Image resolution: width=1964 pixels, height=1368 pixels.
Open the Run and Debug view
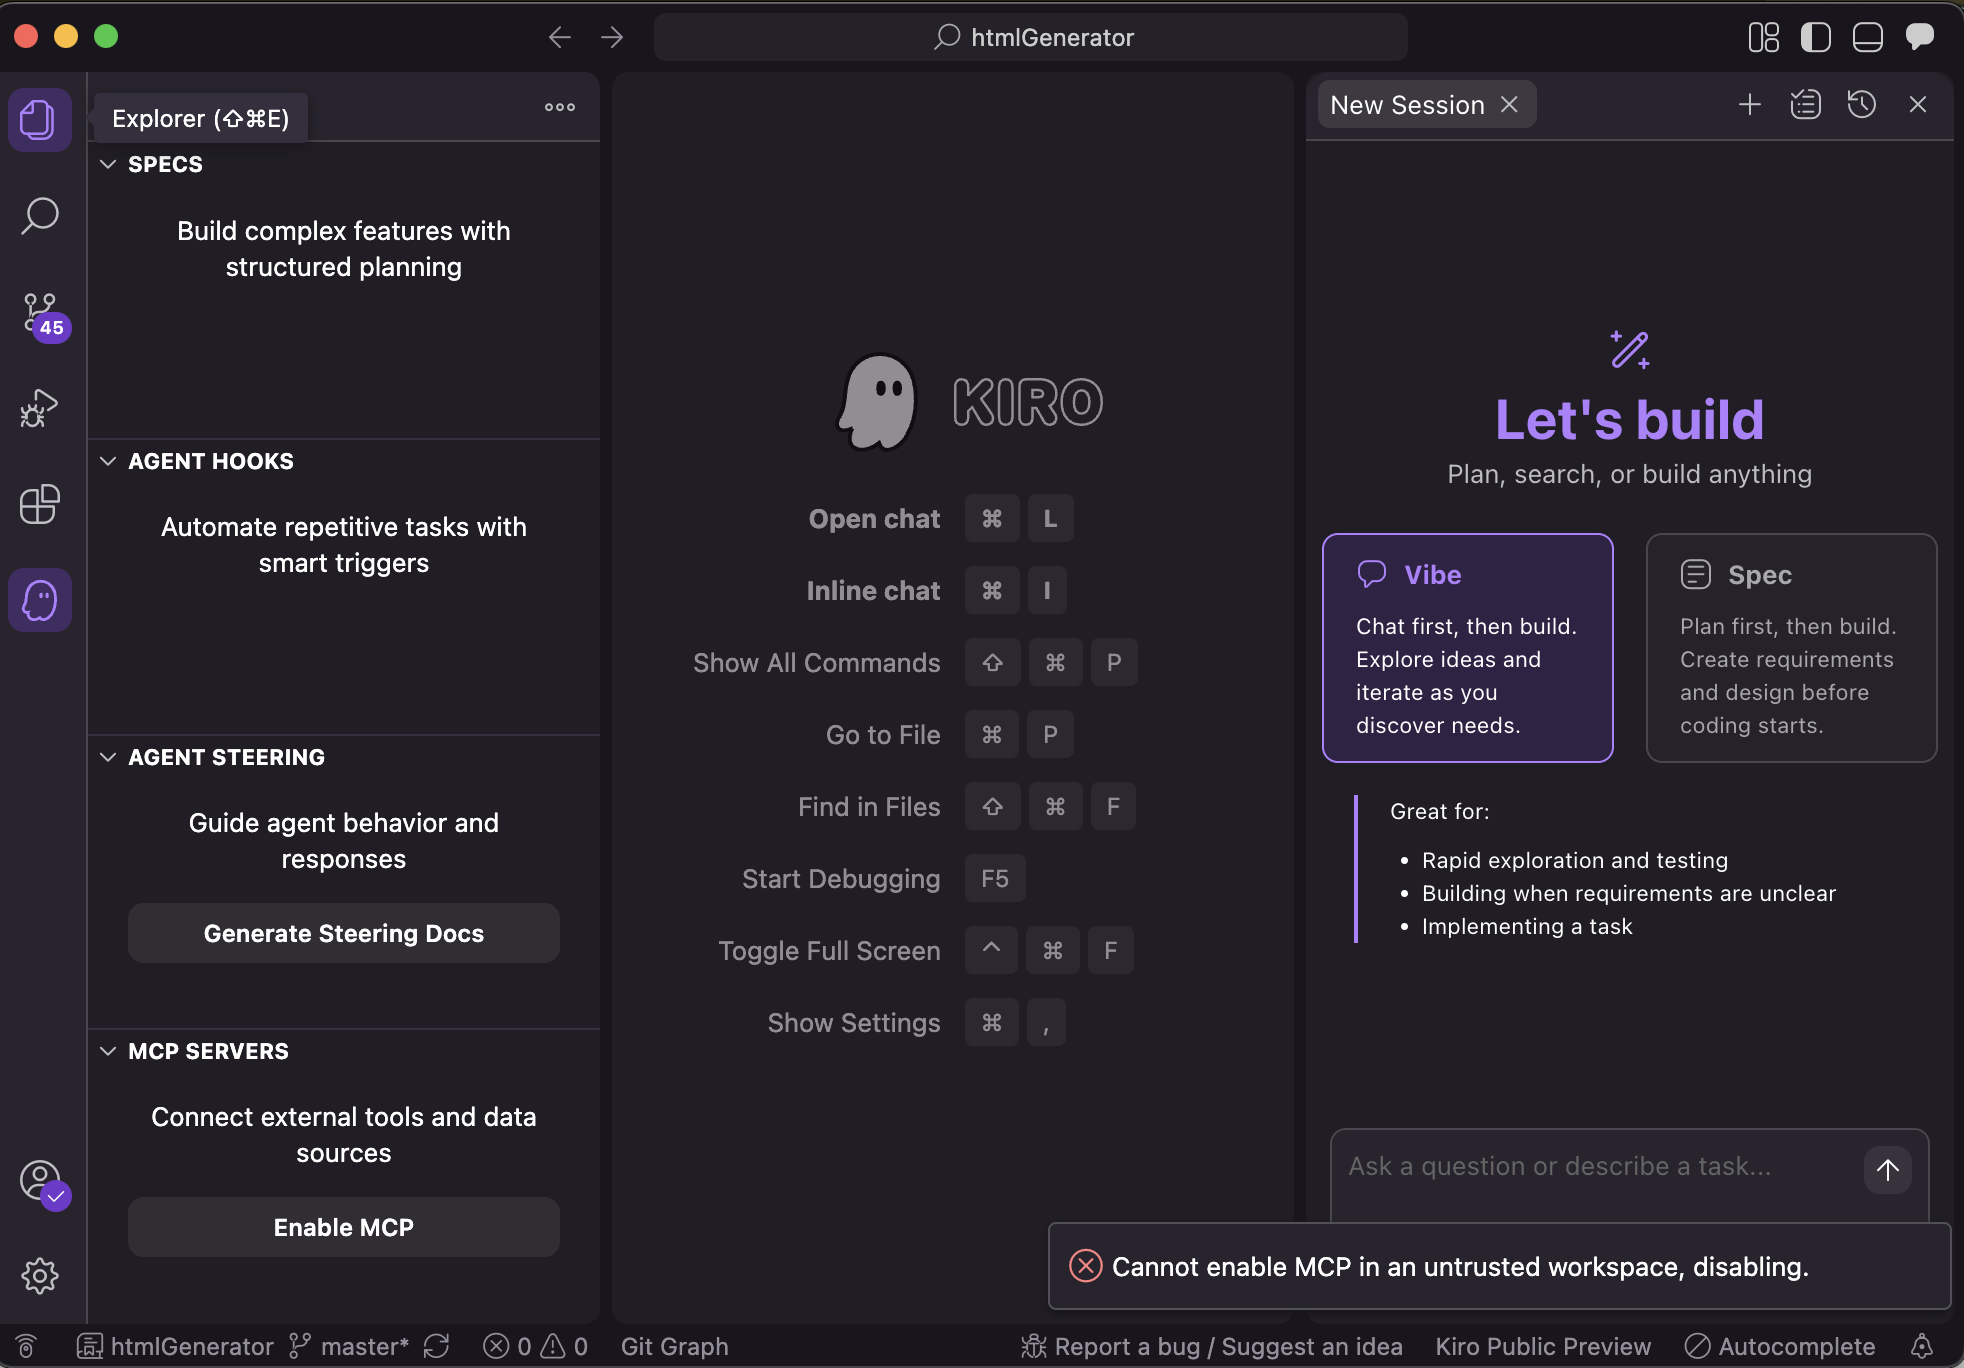pyautogui.click(x=40, y=408)
